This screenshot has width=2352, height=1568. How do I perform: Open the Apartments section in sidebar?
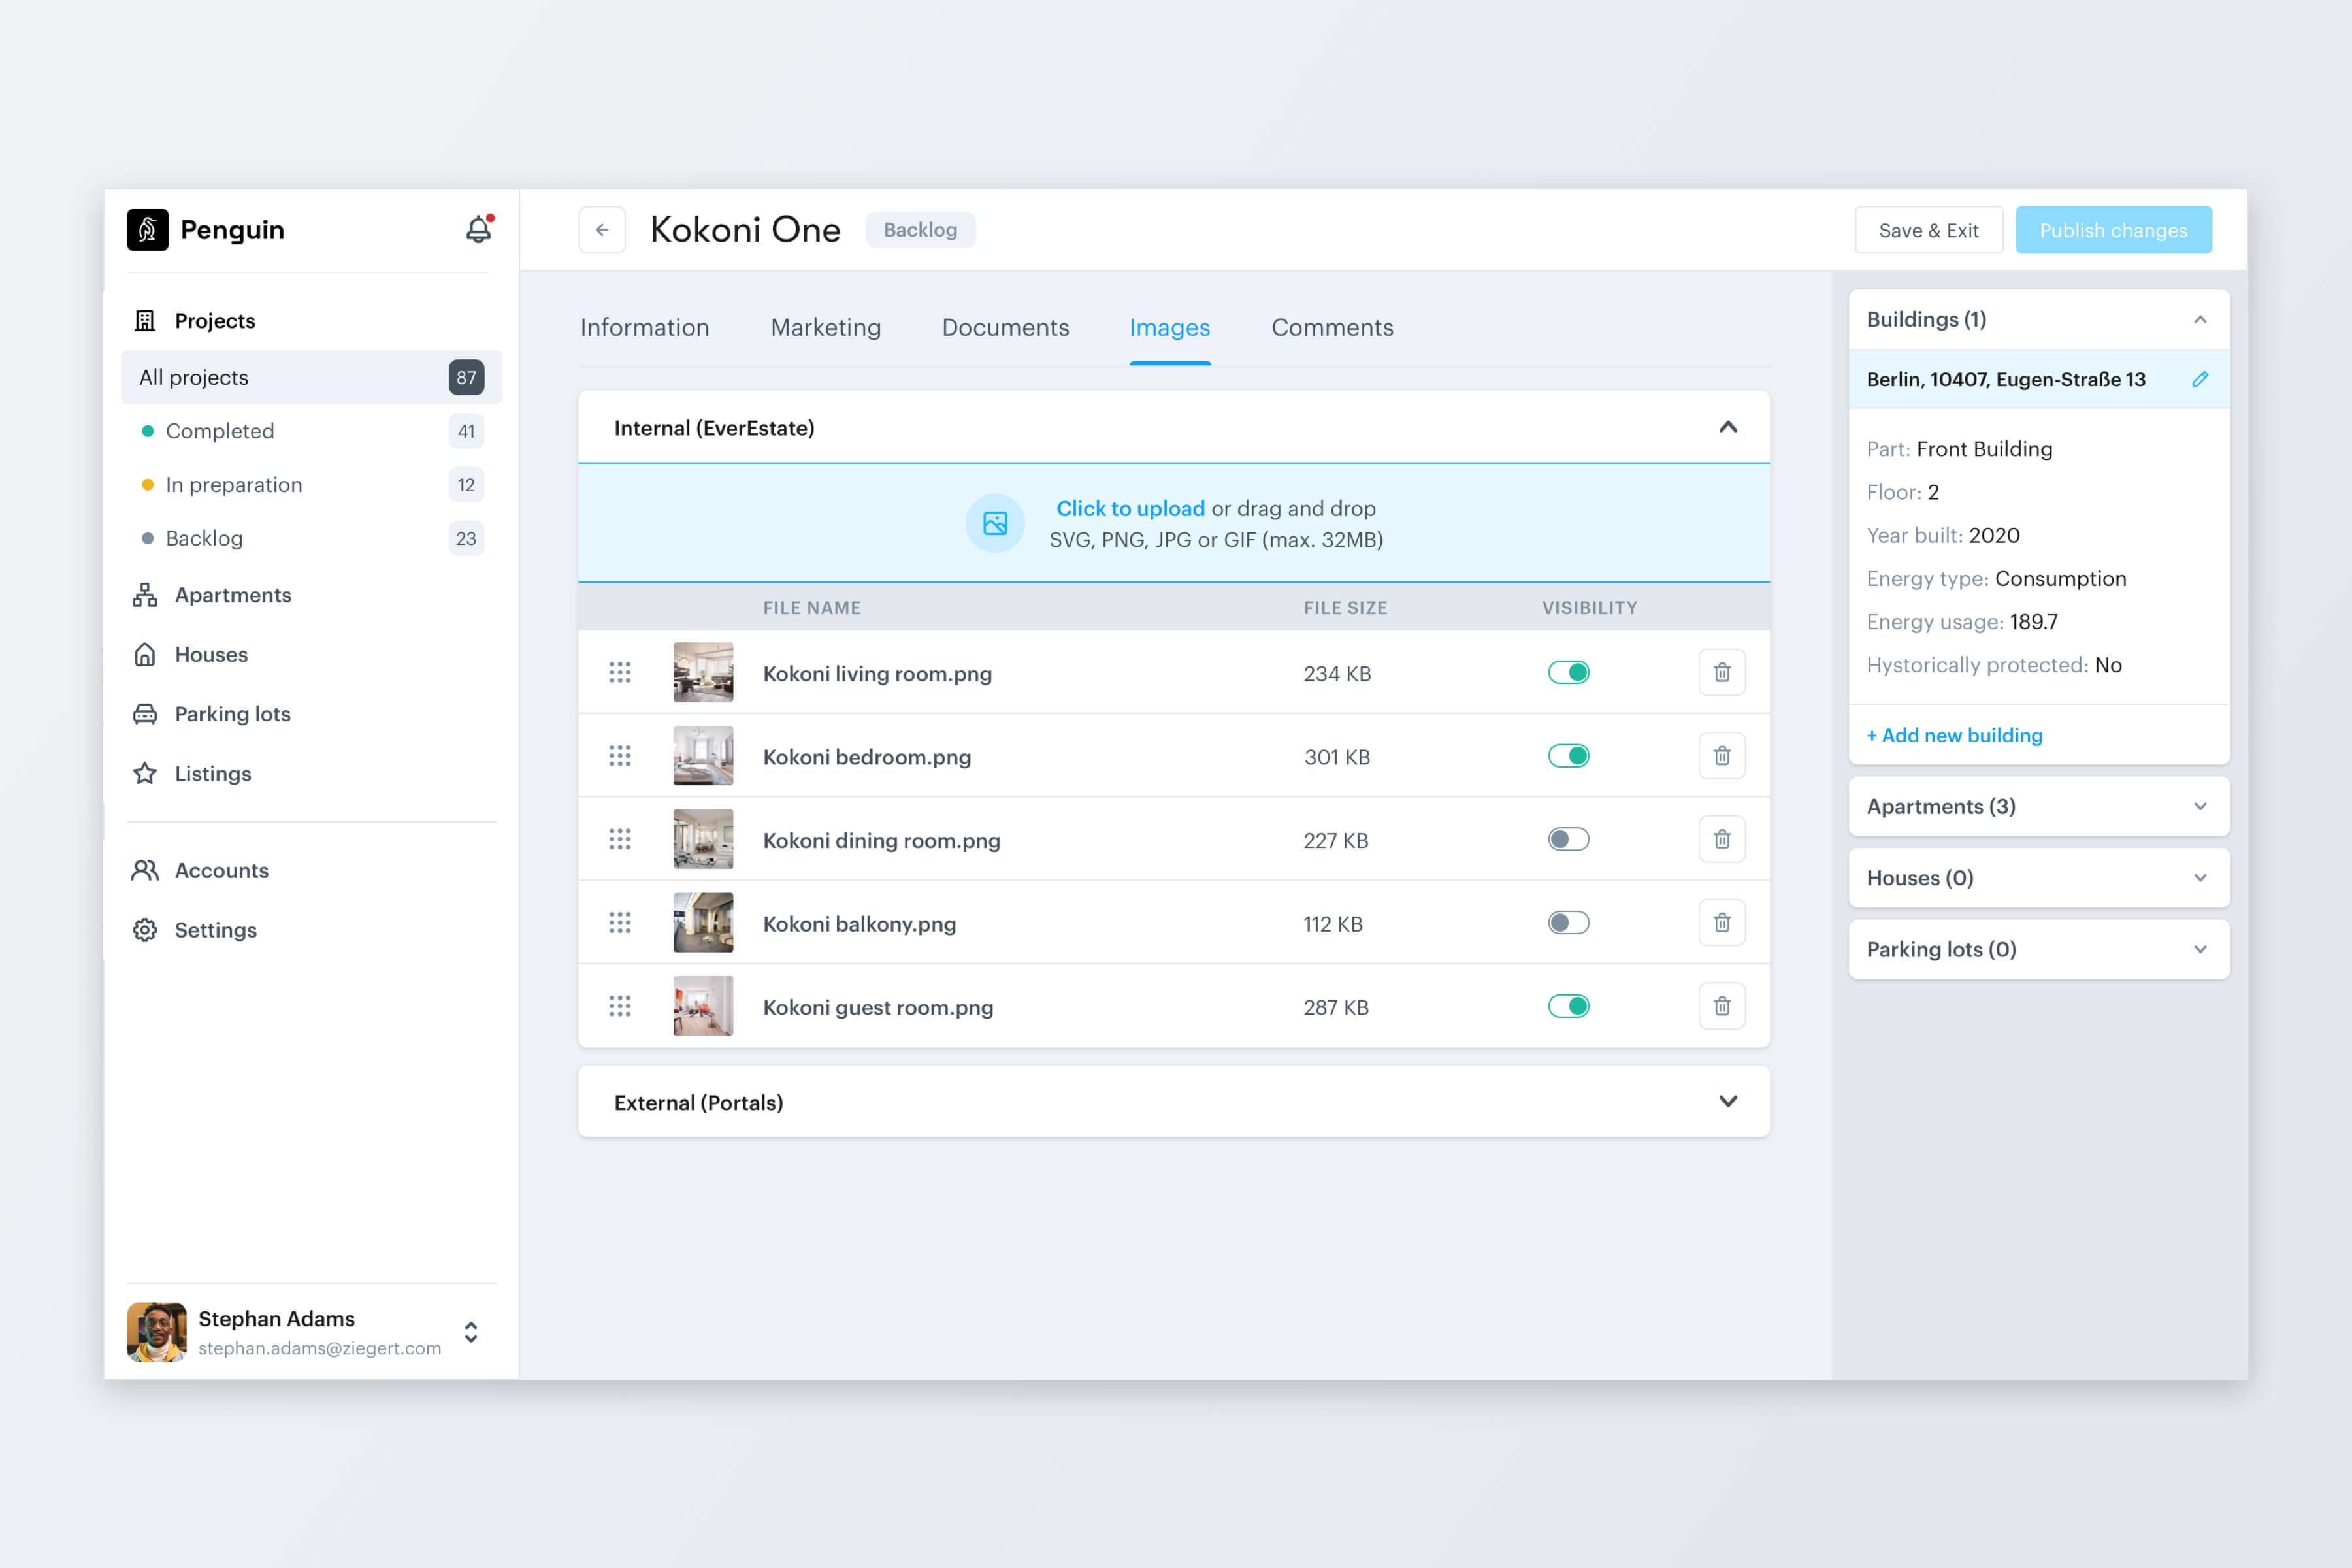point(232,595)
